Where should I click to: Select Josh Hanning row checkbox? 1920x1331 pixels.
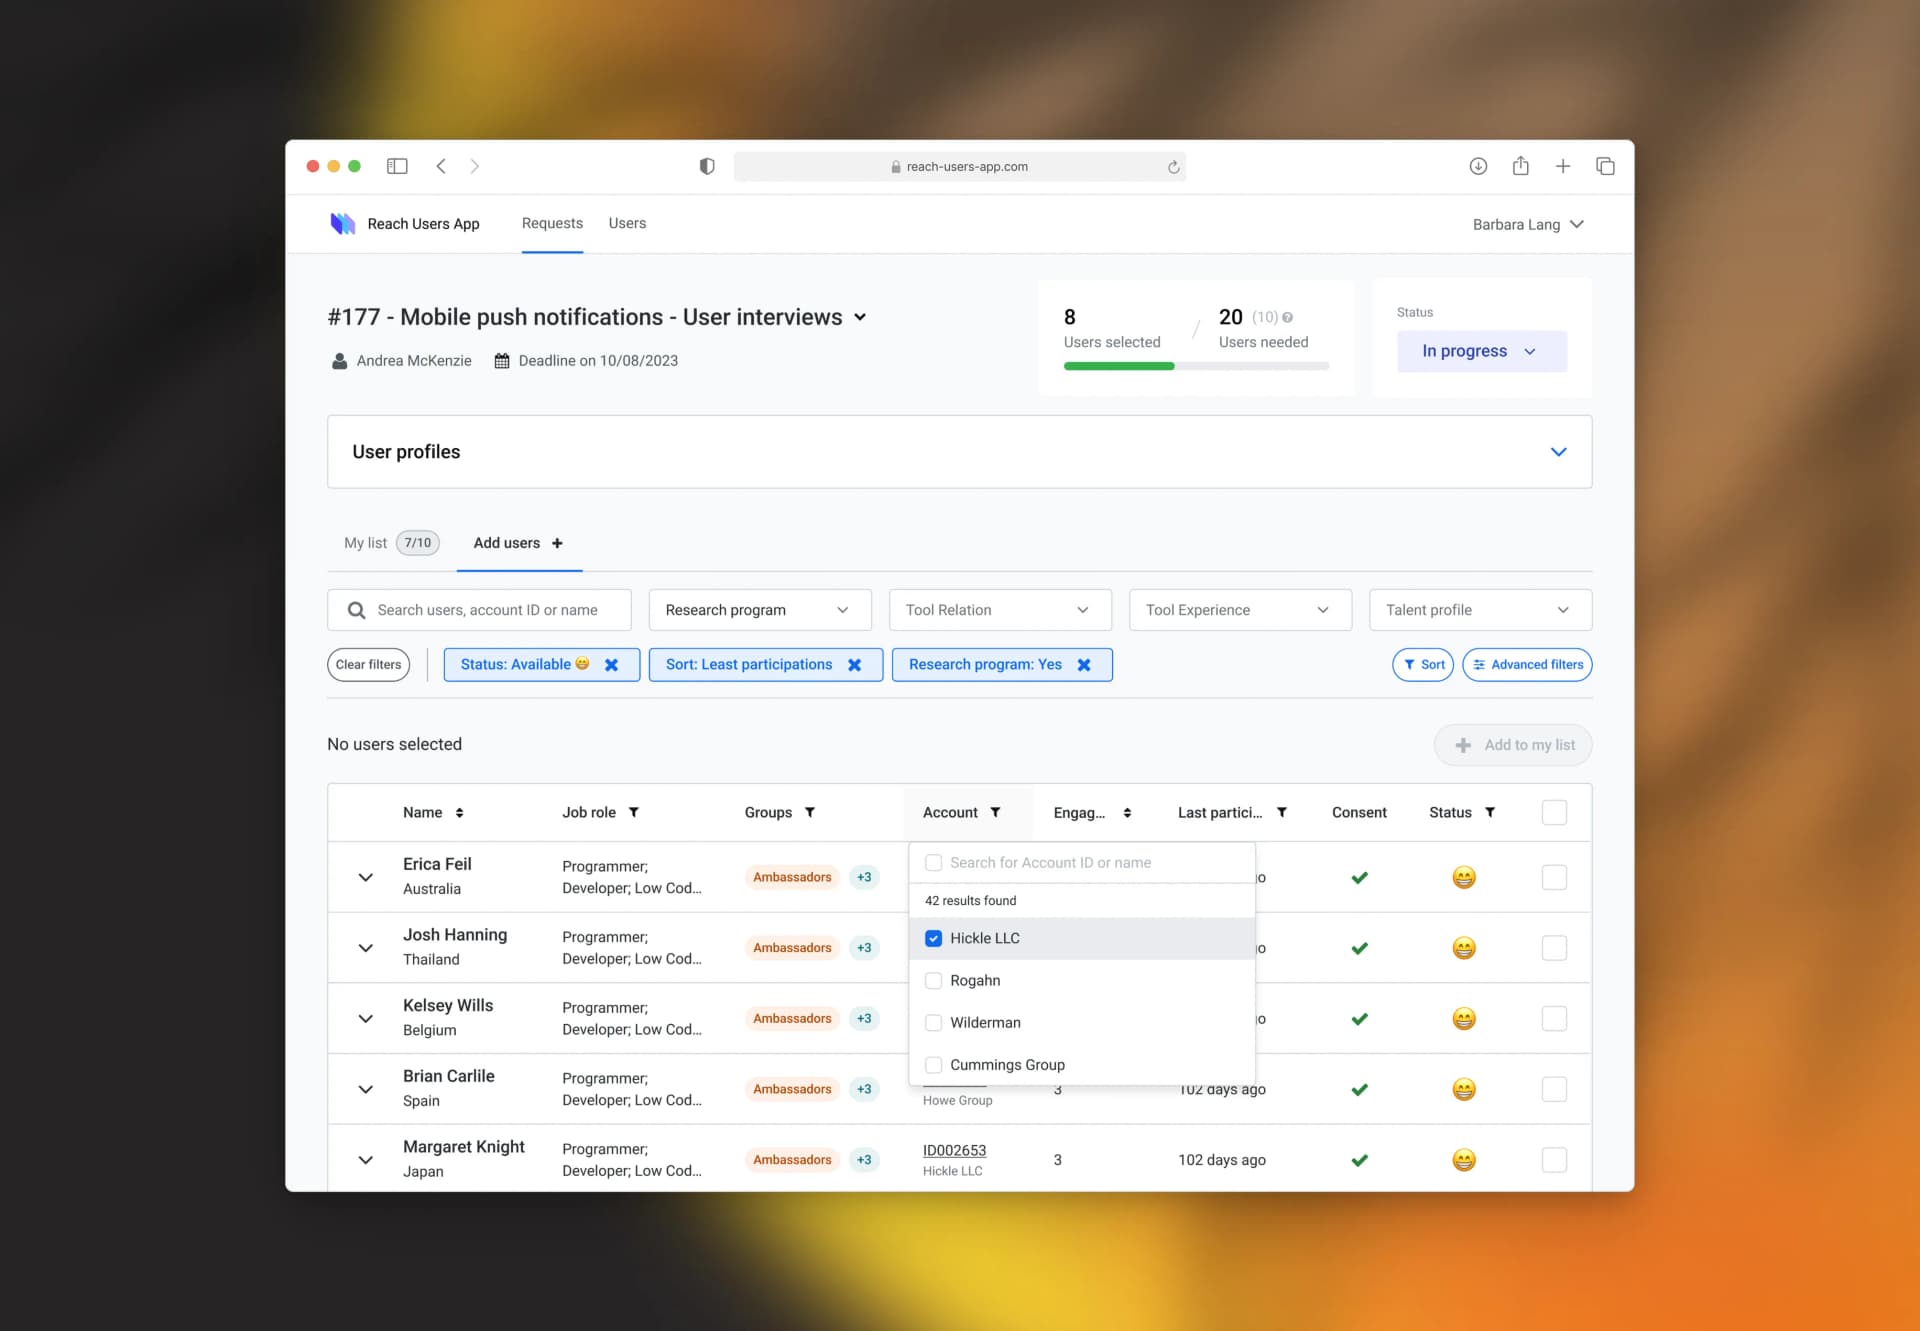click(1554, 948)
